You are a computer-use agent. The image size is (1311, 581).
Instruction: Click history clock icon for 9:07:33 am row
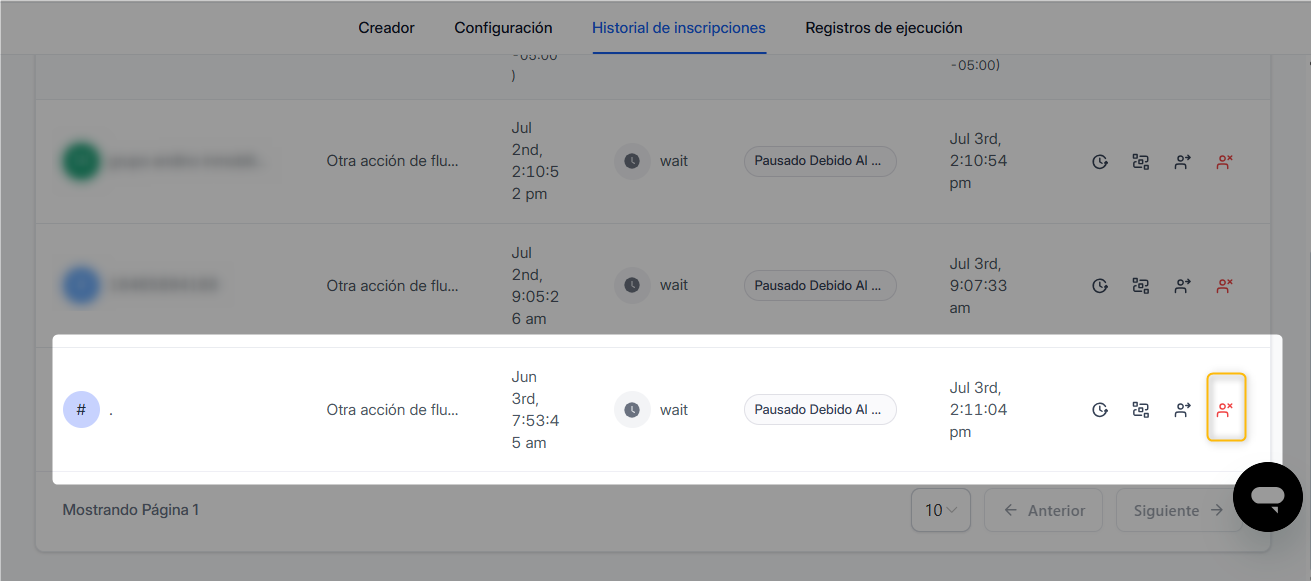(1099, 285)
